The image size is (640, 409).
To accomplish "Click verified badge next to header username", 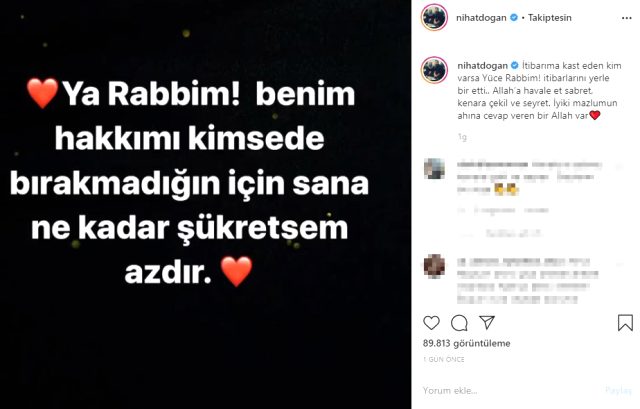I will click(x=514, y=18).
